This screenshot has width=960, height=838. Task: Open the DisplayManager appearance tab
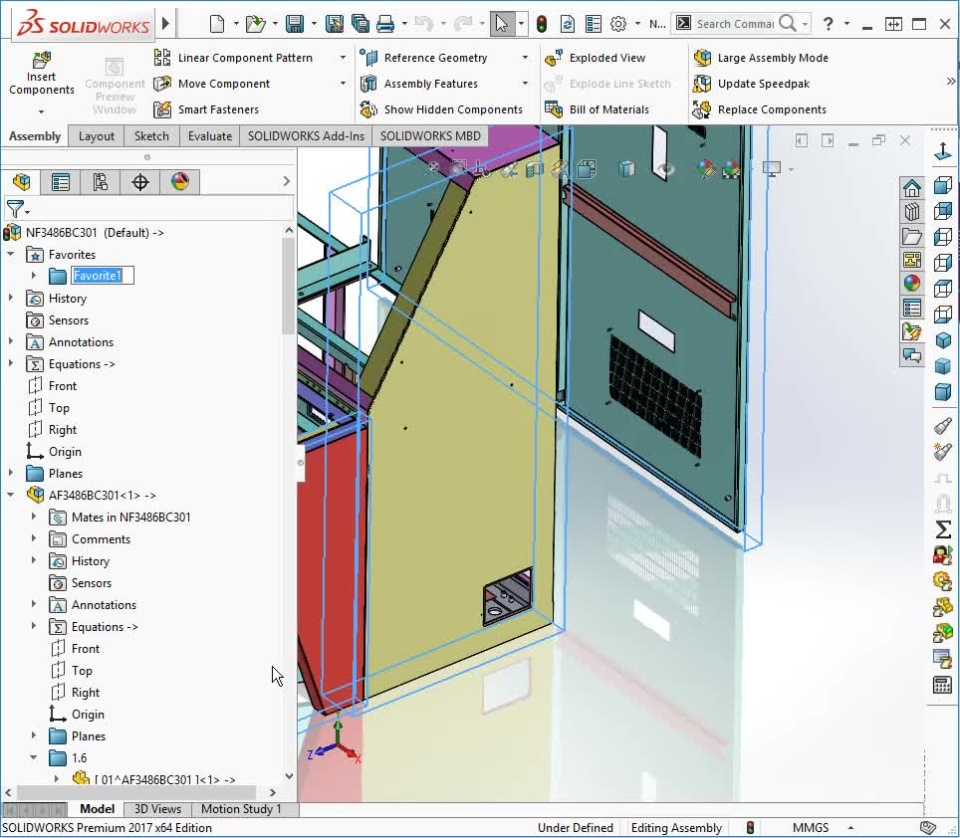point(179,181)
